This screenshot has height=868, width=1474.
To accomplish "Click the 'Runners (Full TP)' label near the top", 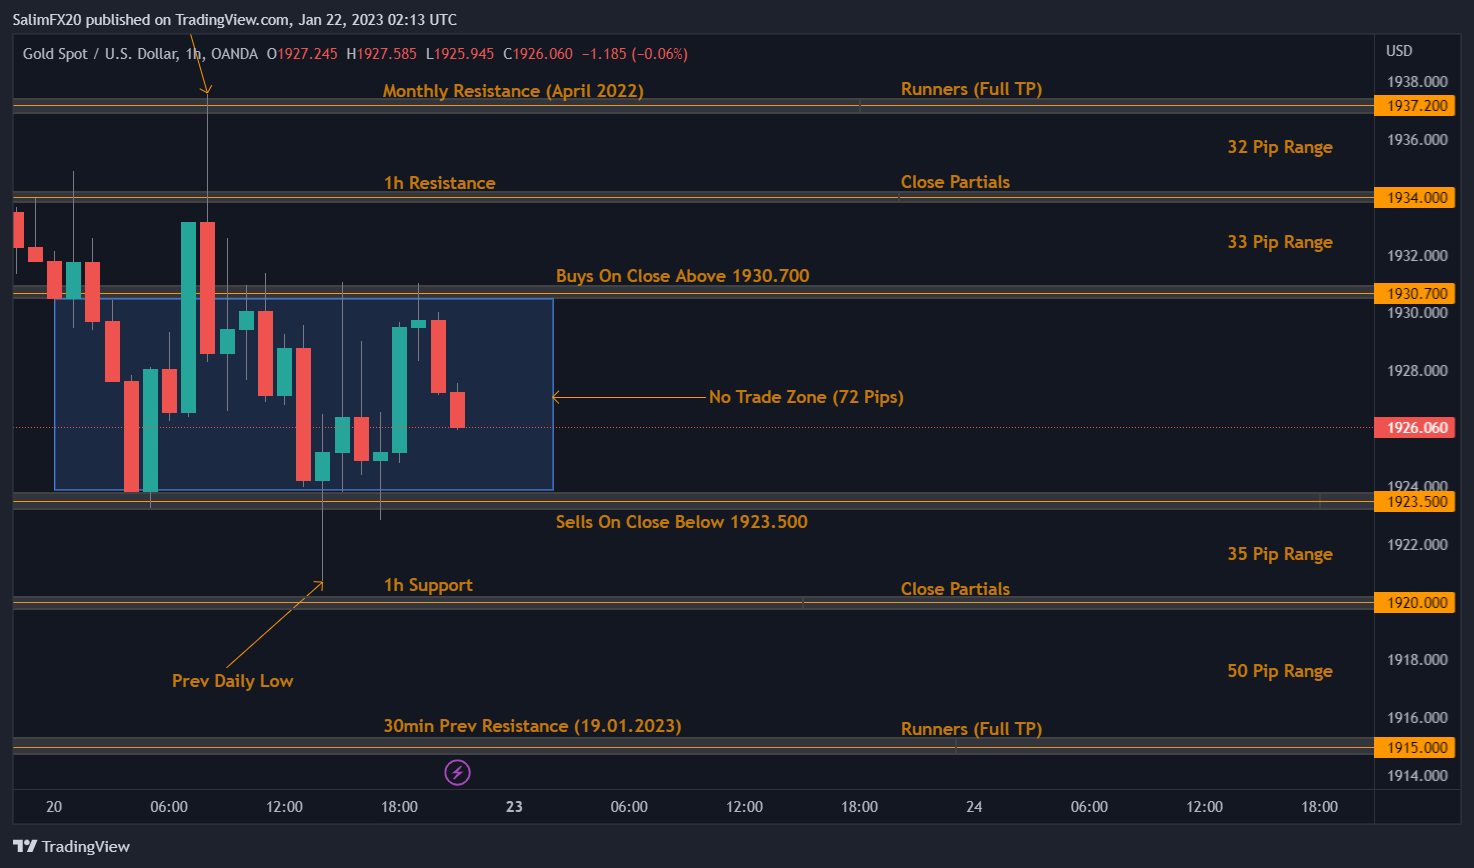I will point(971,88).
